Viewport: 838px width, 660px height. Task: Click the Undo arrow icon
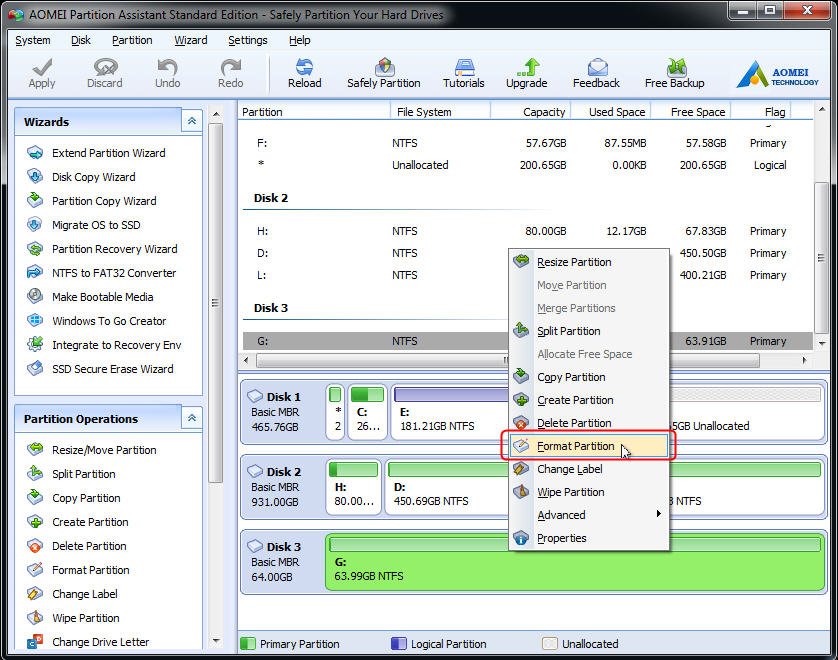click(x=167, y=67)
